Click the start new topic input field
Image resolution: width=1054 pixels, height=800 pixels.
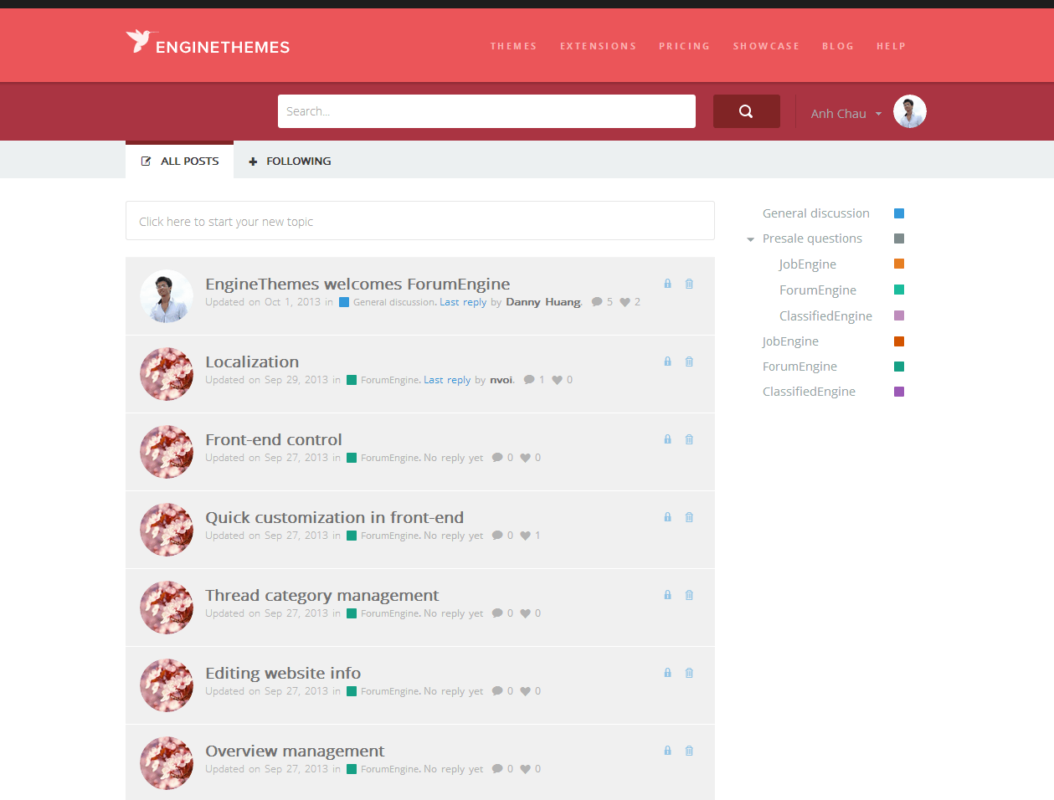pyautogui.click(x=419, y=220)
